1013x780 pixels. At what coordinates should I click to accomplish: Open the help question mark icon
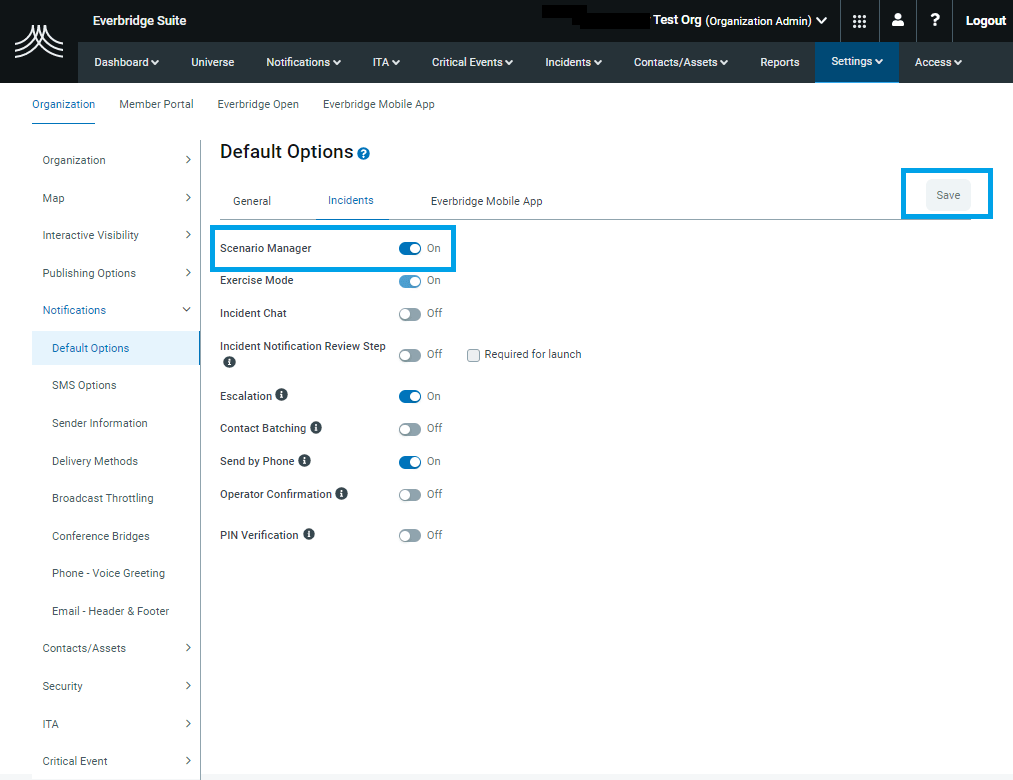tap(934, 20)
